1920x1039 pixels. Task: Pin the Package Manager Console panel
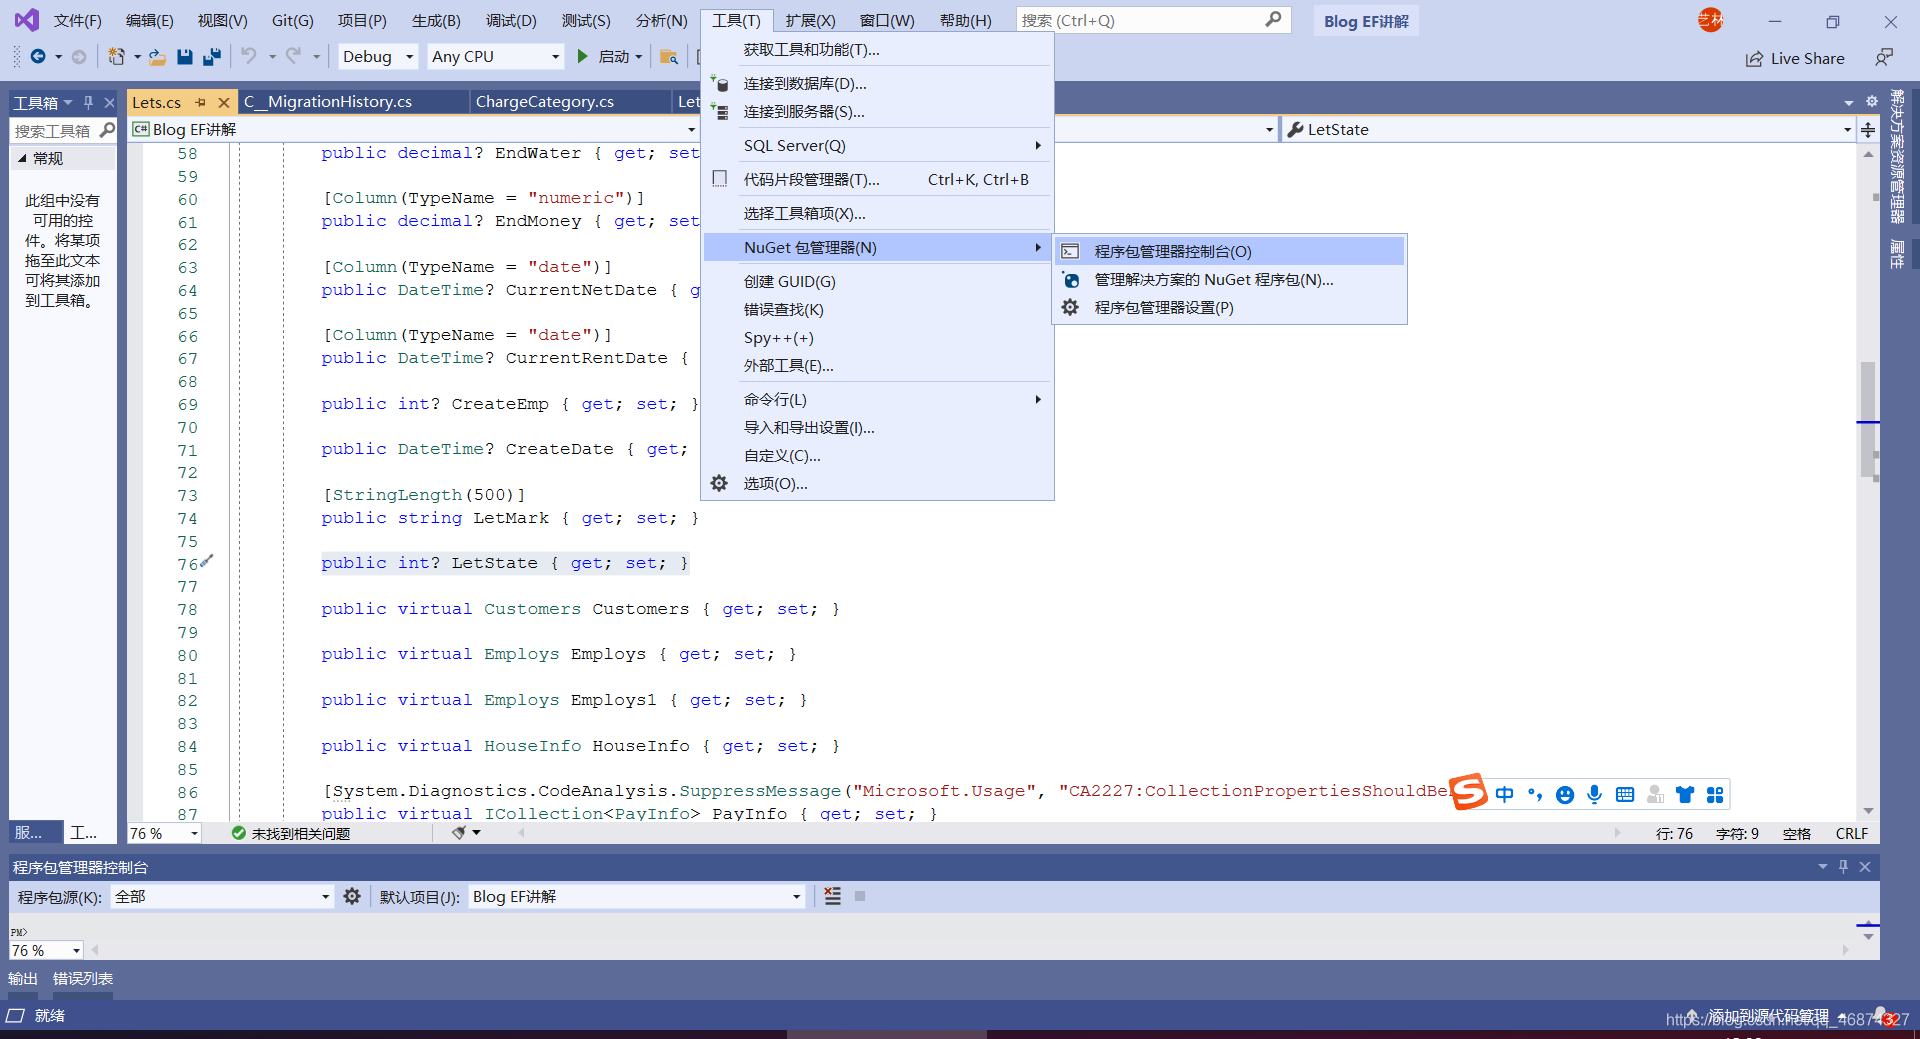pos(1844,867)
